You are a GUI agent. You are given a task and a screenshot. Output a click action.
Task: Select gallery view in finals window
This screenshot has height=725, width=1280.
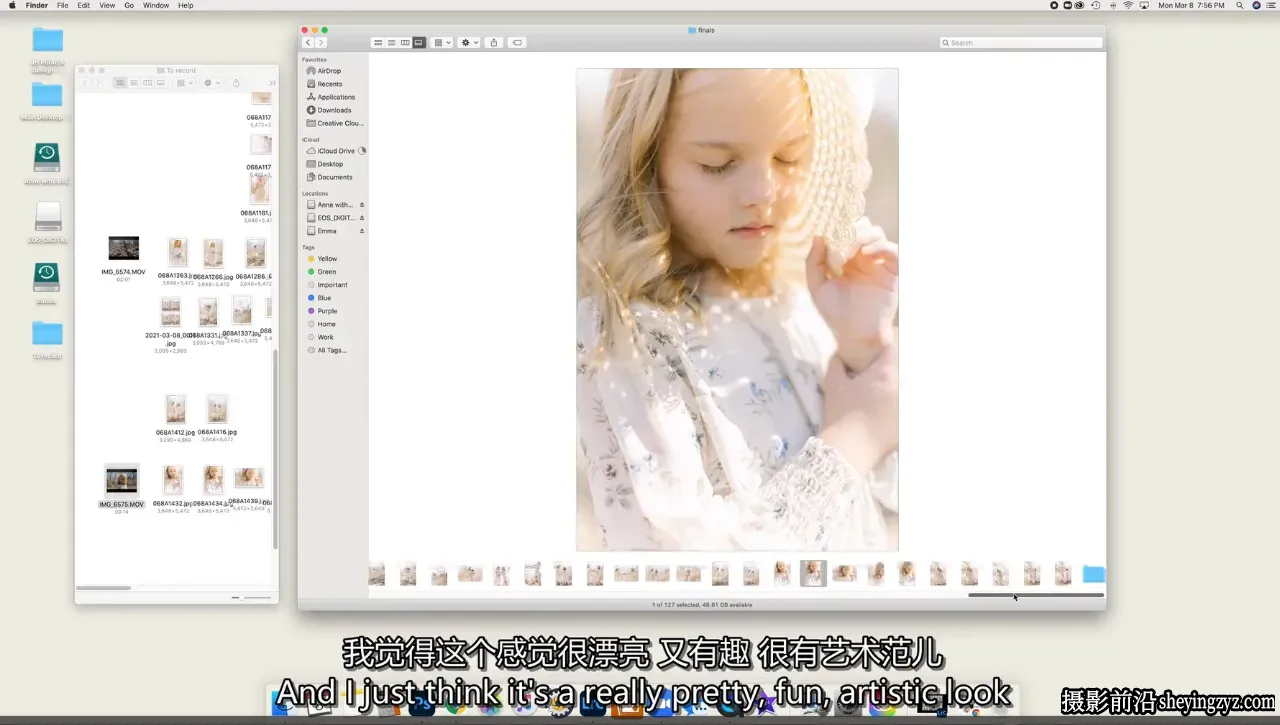click(419, 43)
